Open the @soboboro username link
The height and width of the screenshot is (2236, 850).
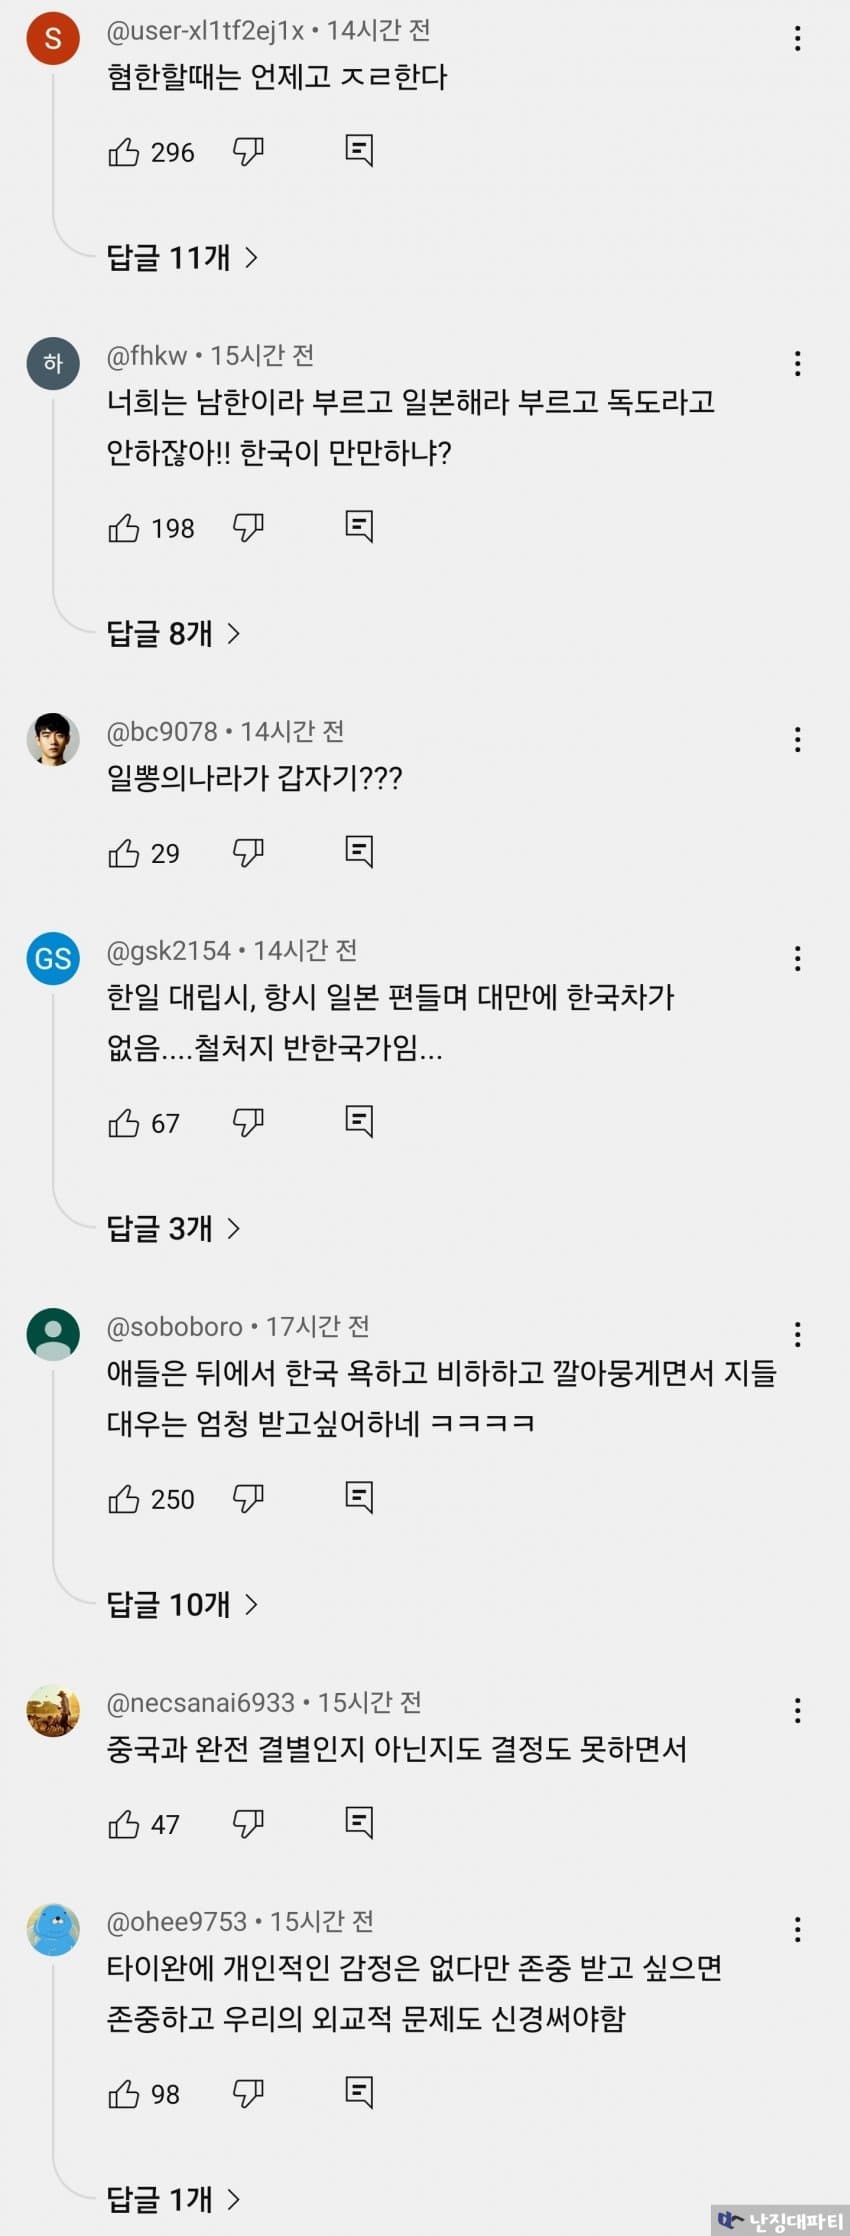coord(175,1327)
